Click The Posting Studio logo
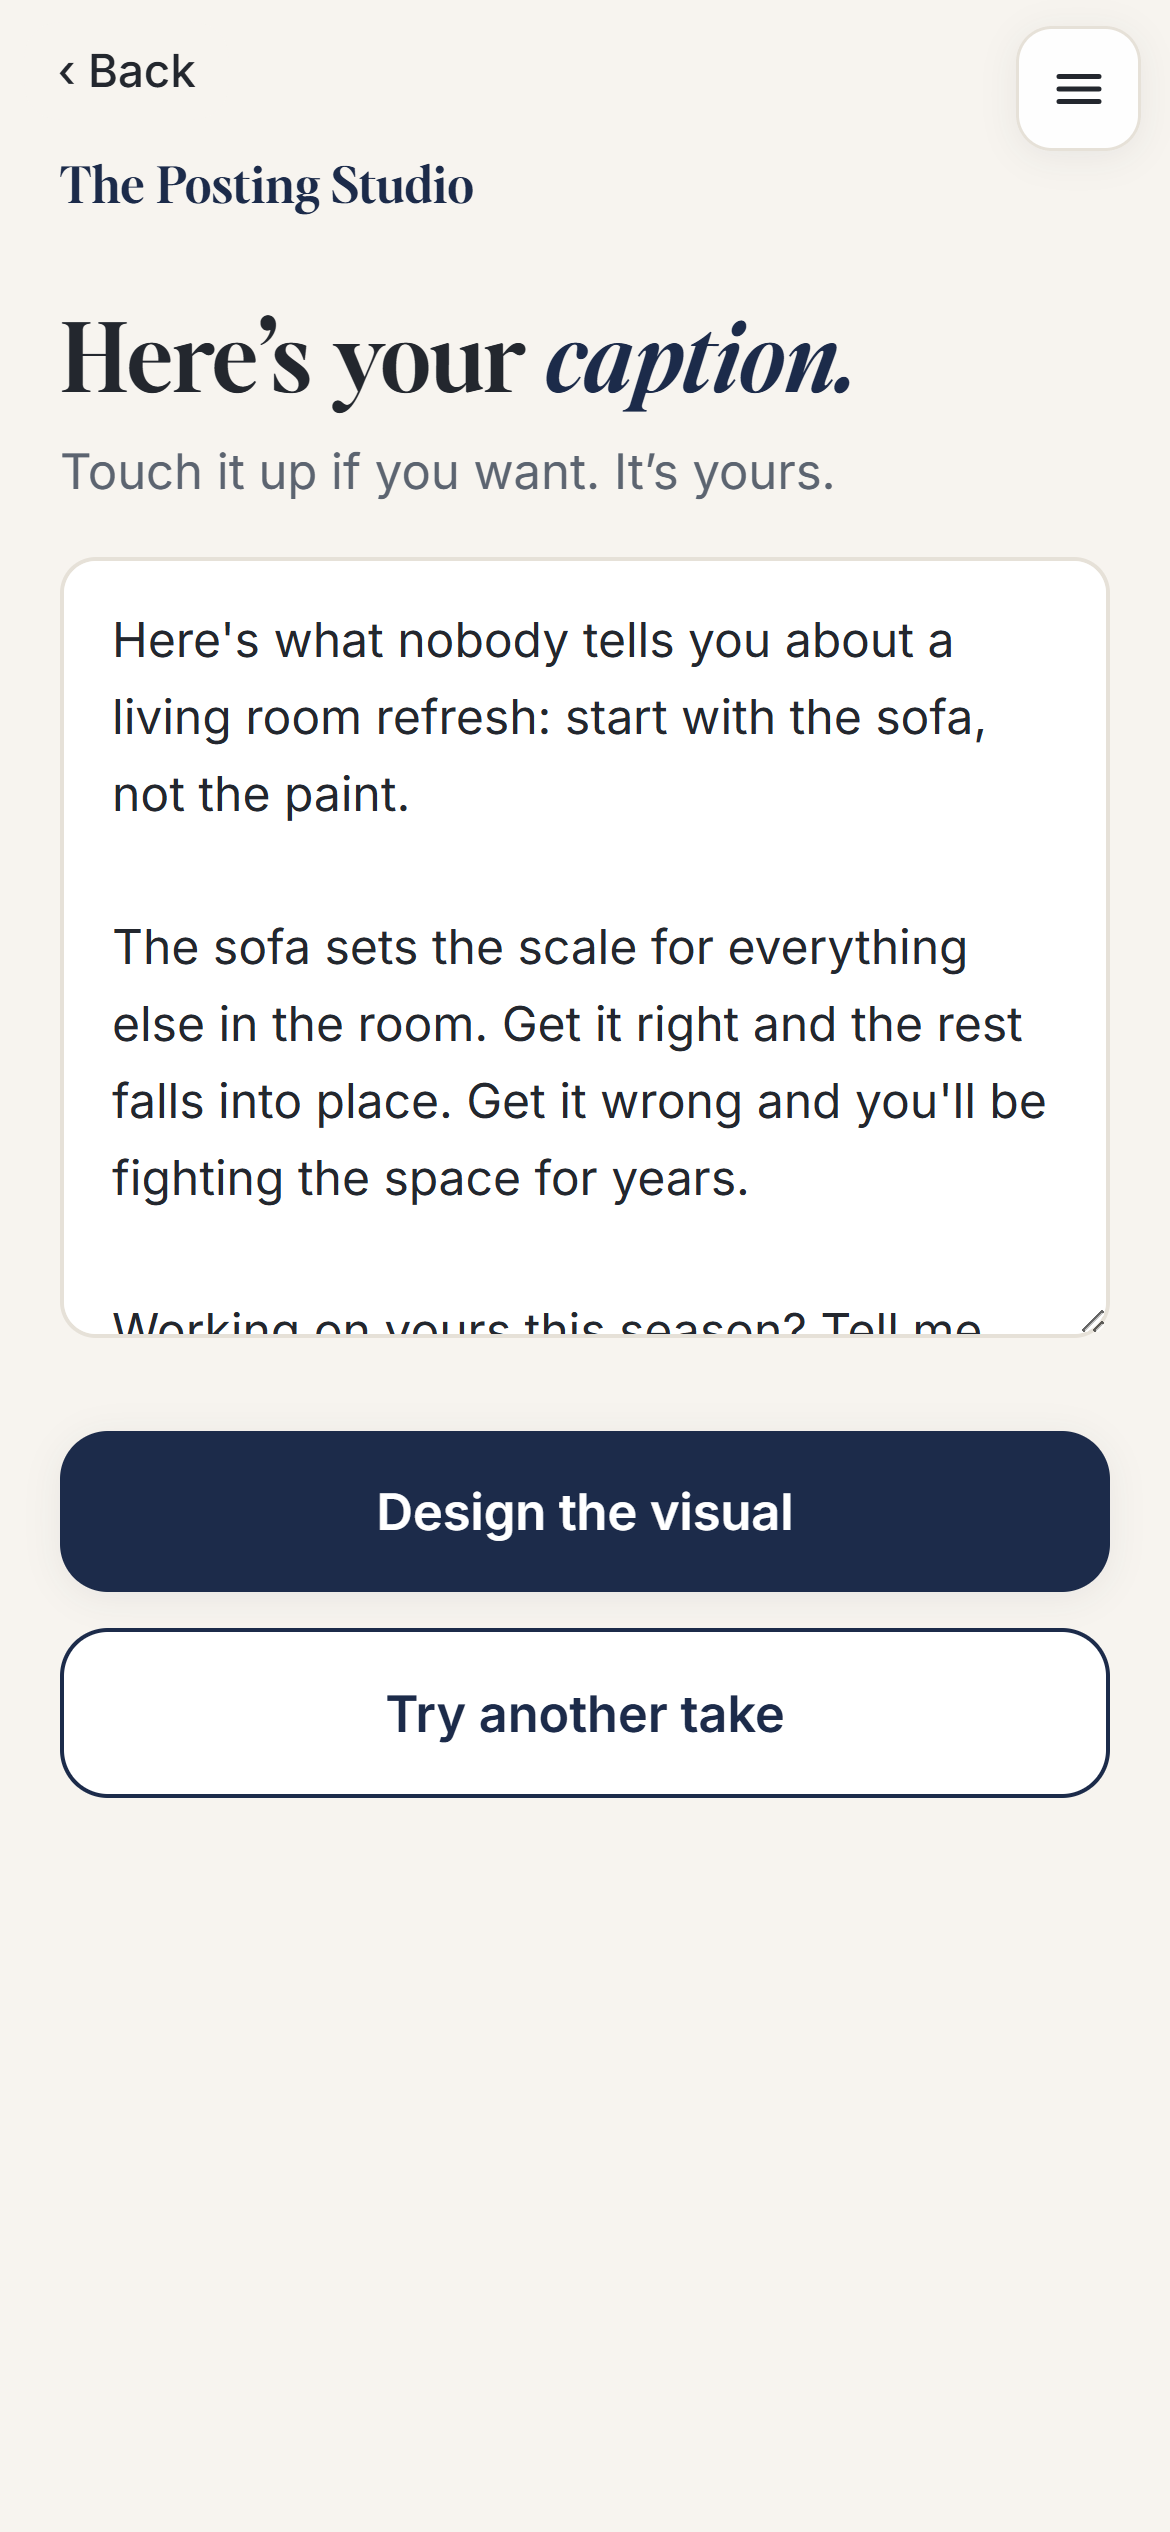The image size is (1170, 2532). click(266, 186)
